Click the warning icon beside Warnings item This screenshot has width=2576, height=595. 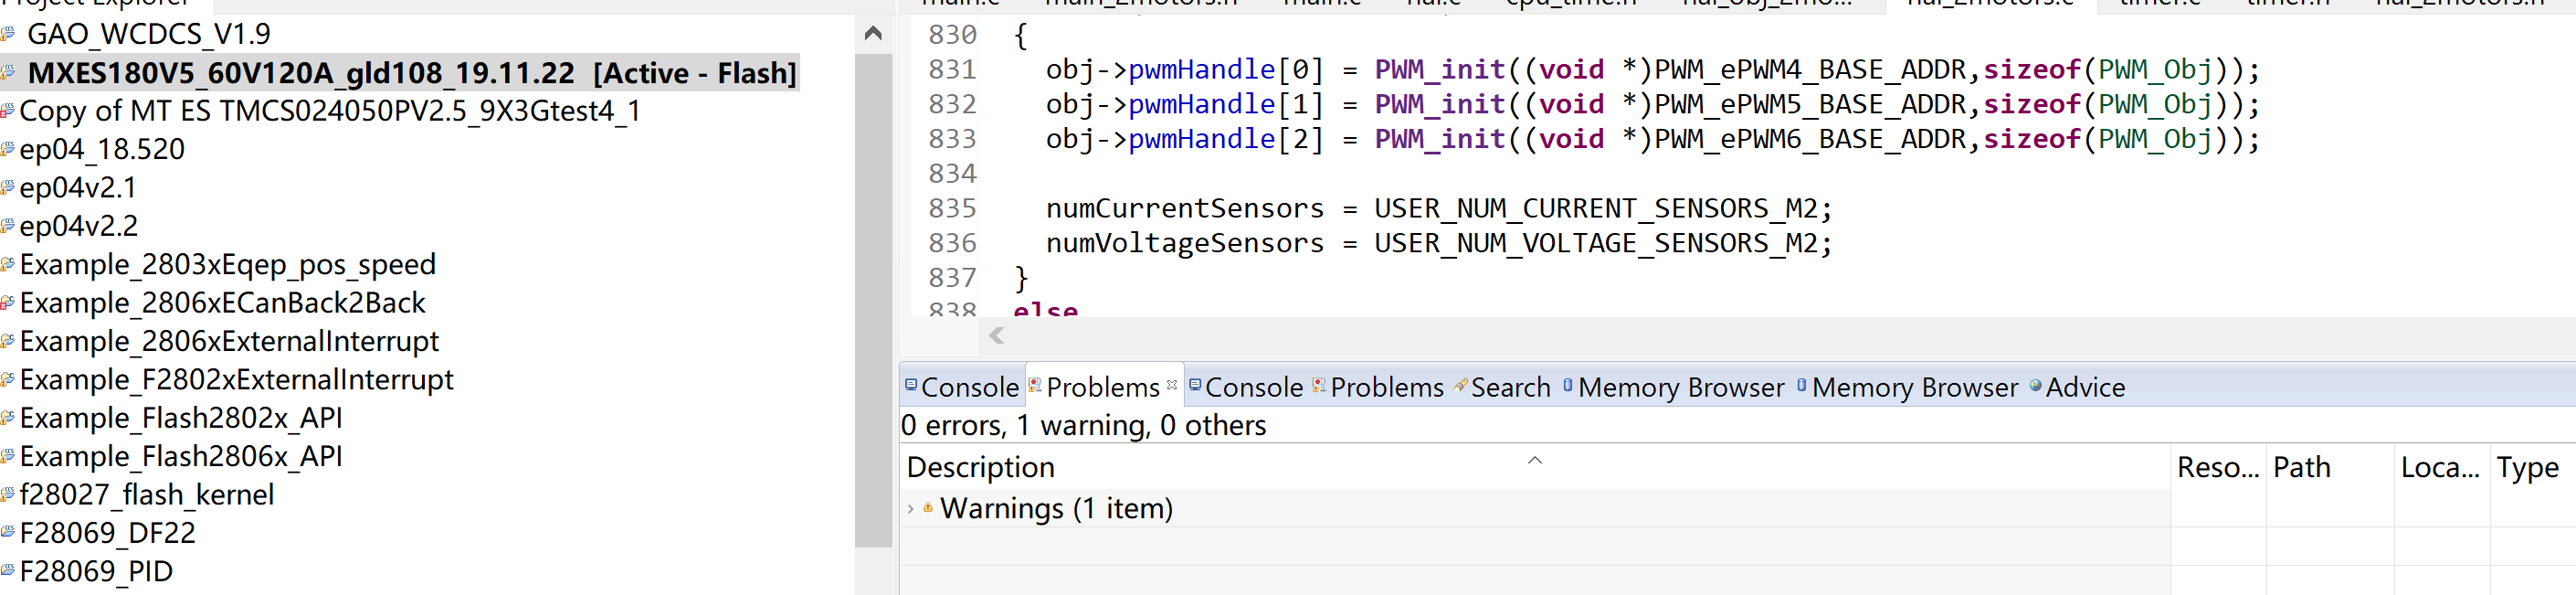point(928,508)
